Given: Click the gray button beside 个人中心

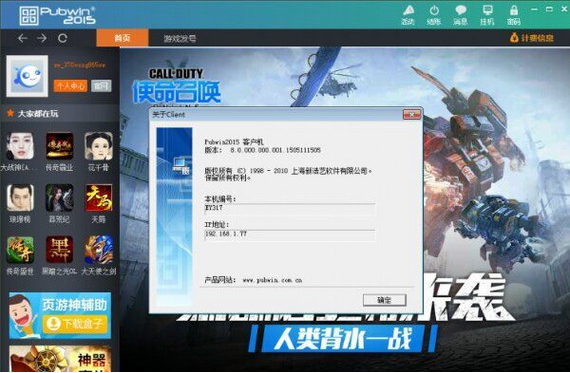Looking at the screenshot, I should tap(101, 86).
